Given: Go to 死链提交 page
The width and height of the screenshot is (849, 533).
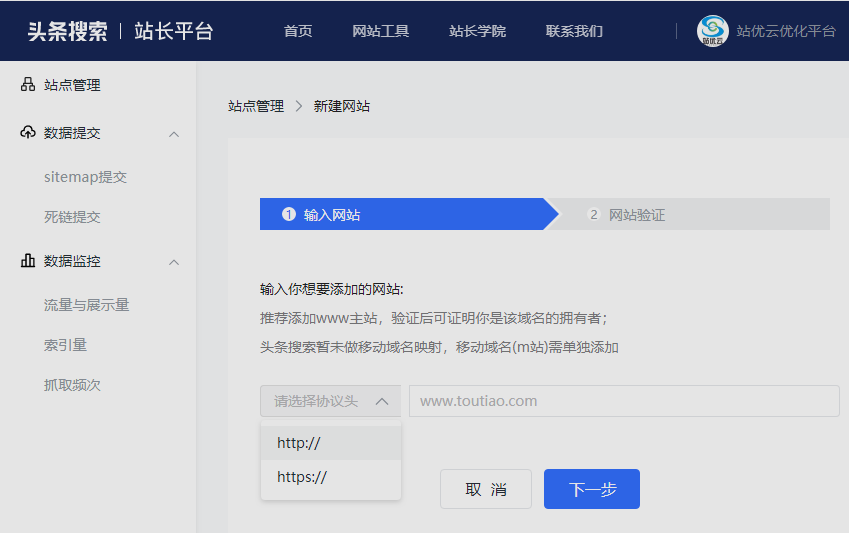Looking at the screenshot, I should (x=72, y=217).
